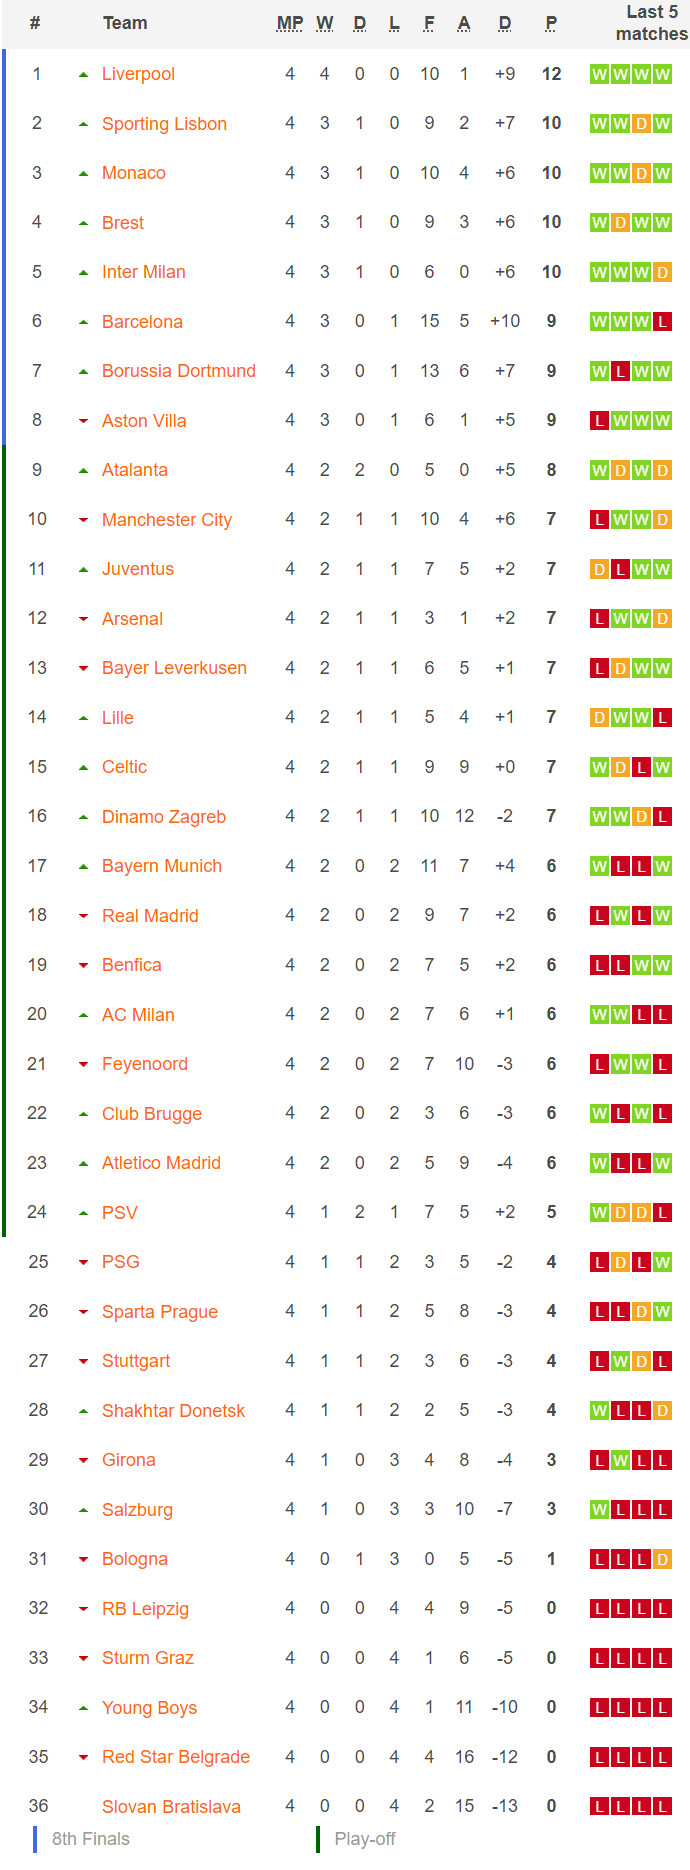Click Borussia Dortmund's red L result badge
Viewport: 690px width, 1870px height.
pos(620,371)
